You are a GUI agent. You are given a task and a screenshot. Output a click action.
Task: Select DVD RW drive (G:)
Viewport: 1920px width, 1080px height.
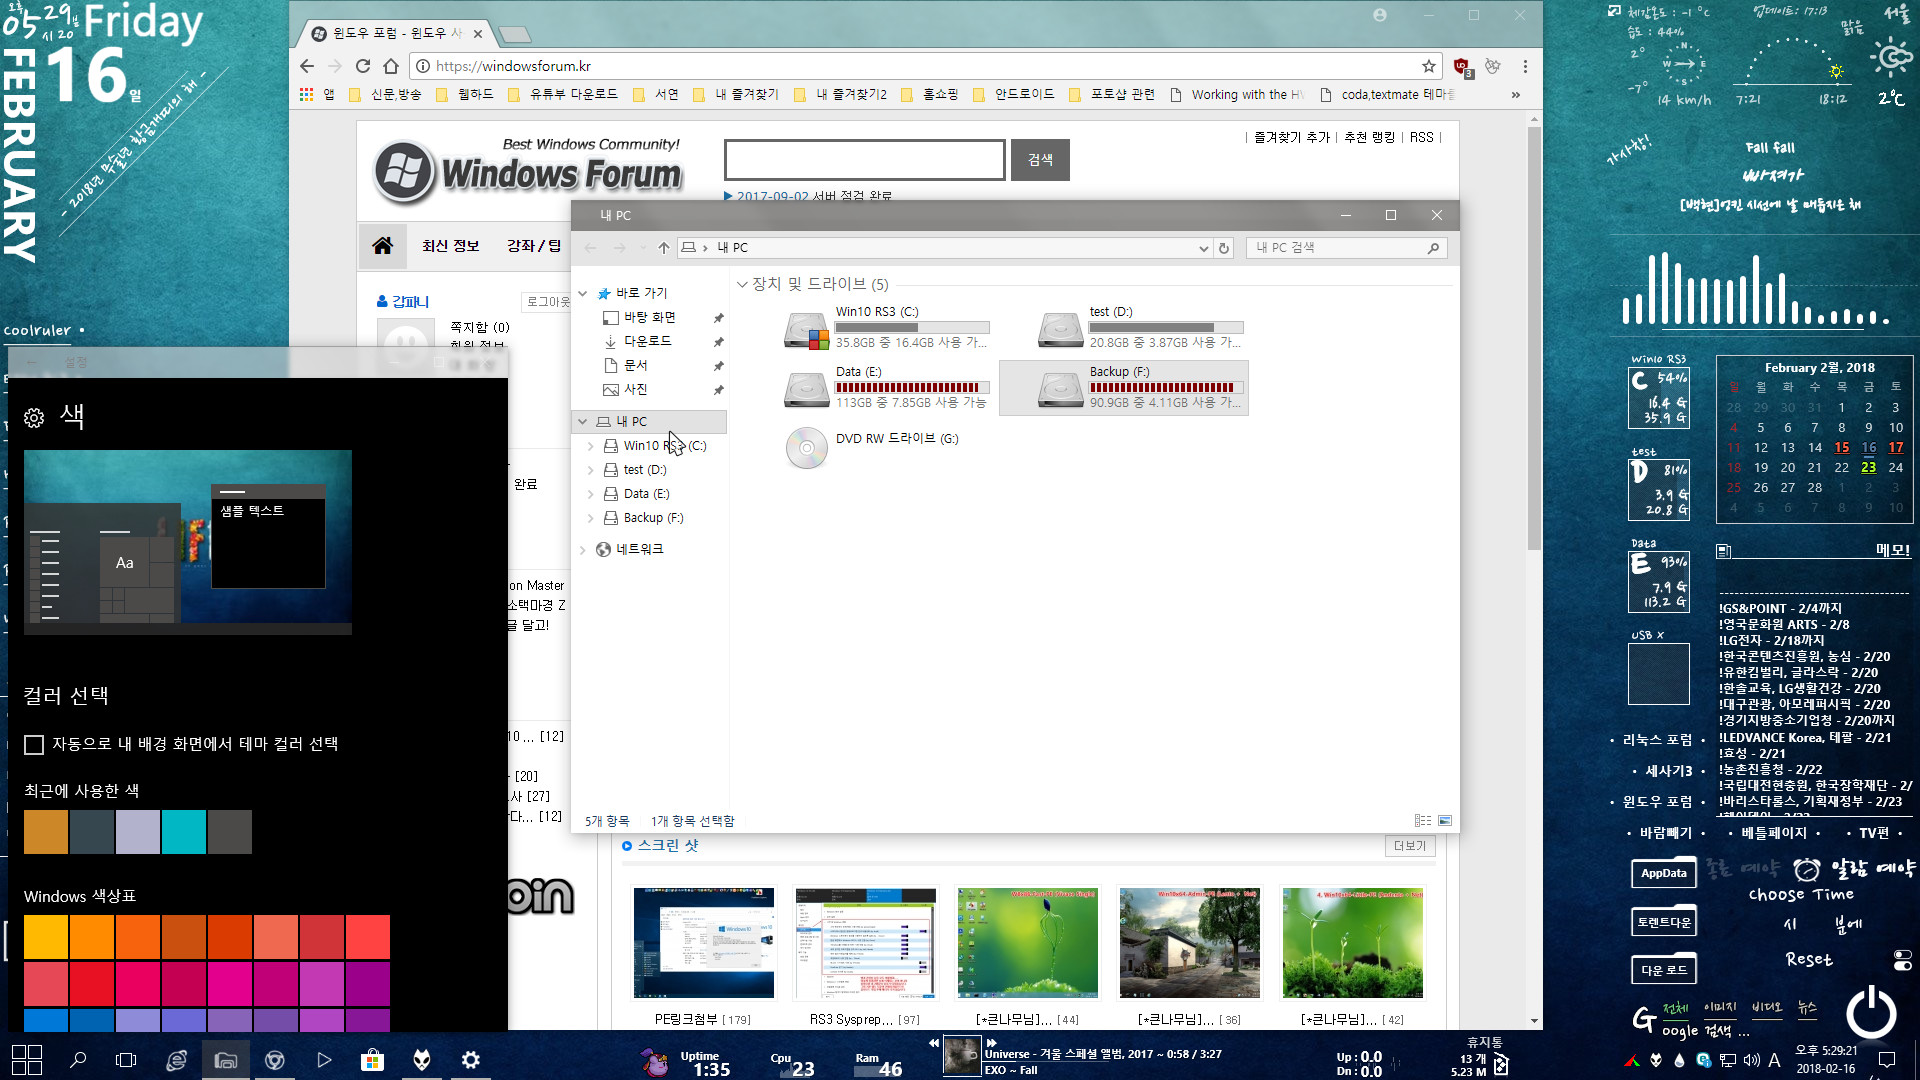pyautogui.click(x=872, y=447)
